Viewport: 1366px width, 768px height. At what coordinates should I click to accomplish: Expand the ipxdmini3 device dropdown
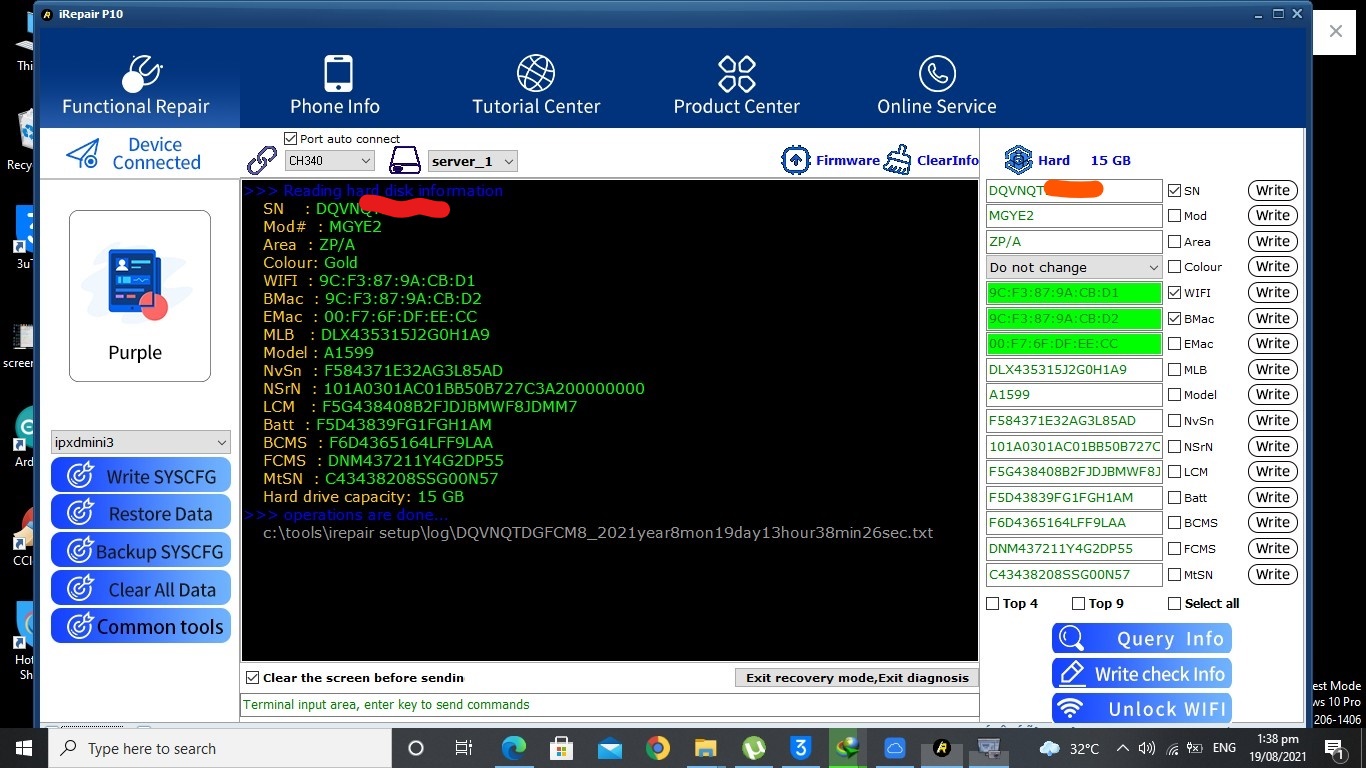[x=141, y=442]
